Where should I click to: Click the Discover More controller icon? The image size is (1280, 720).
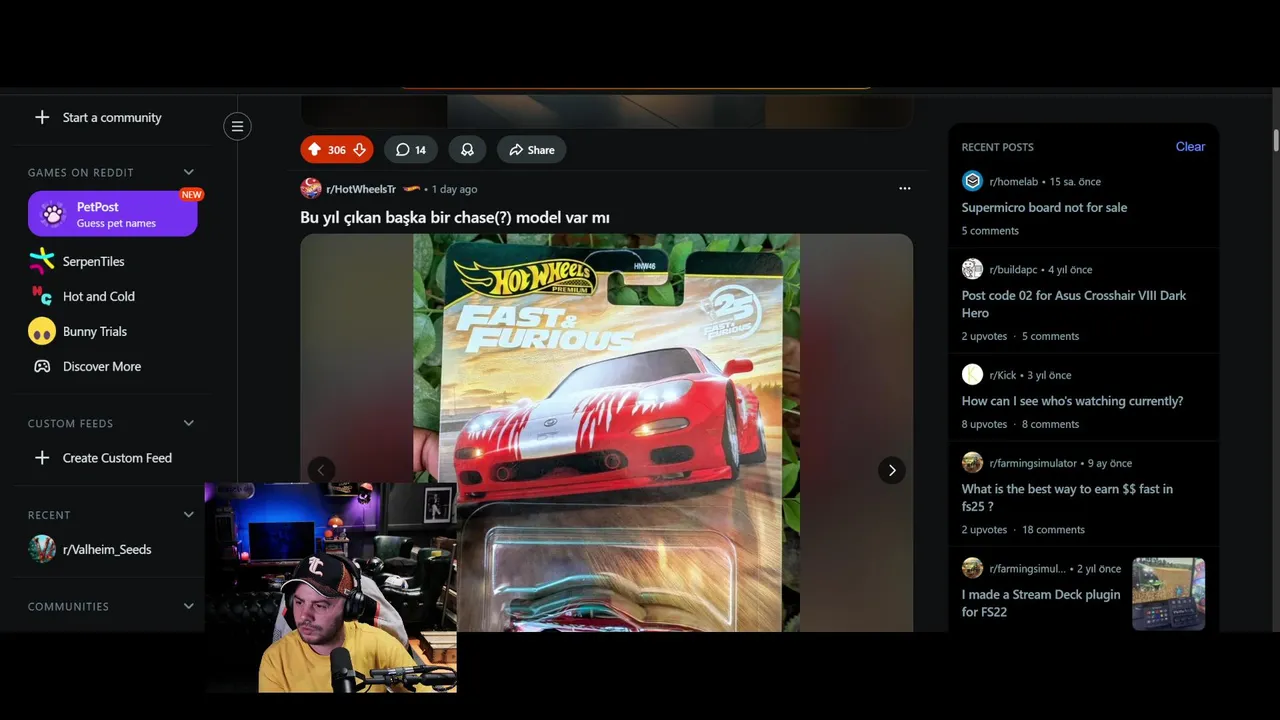coord(42,366)
